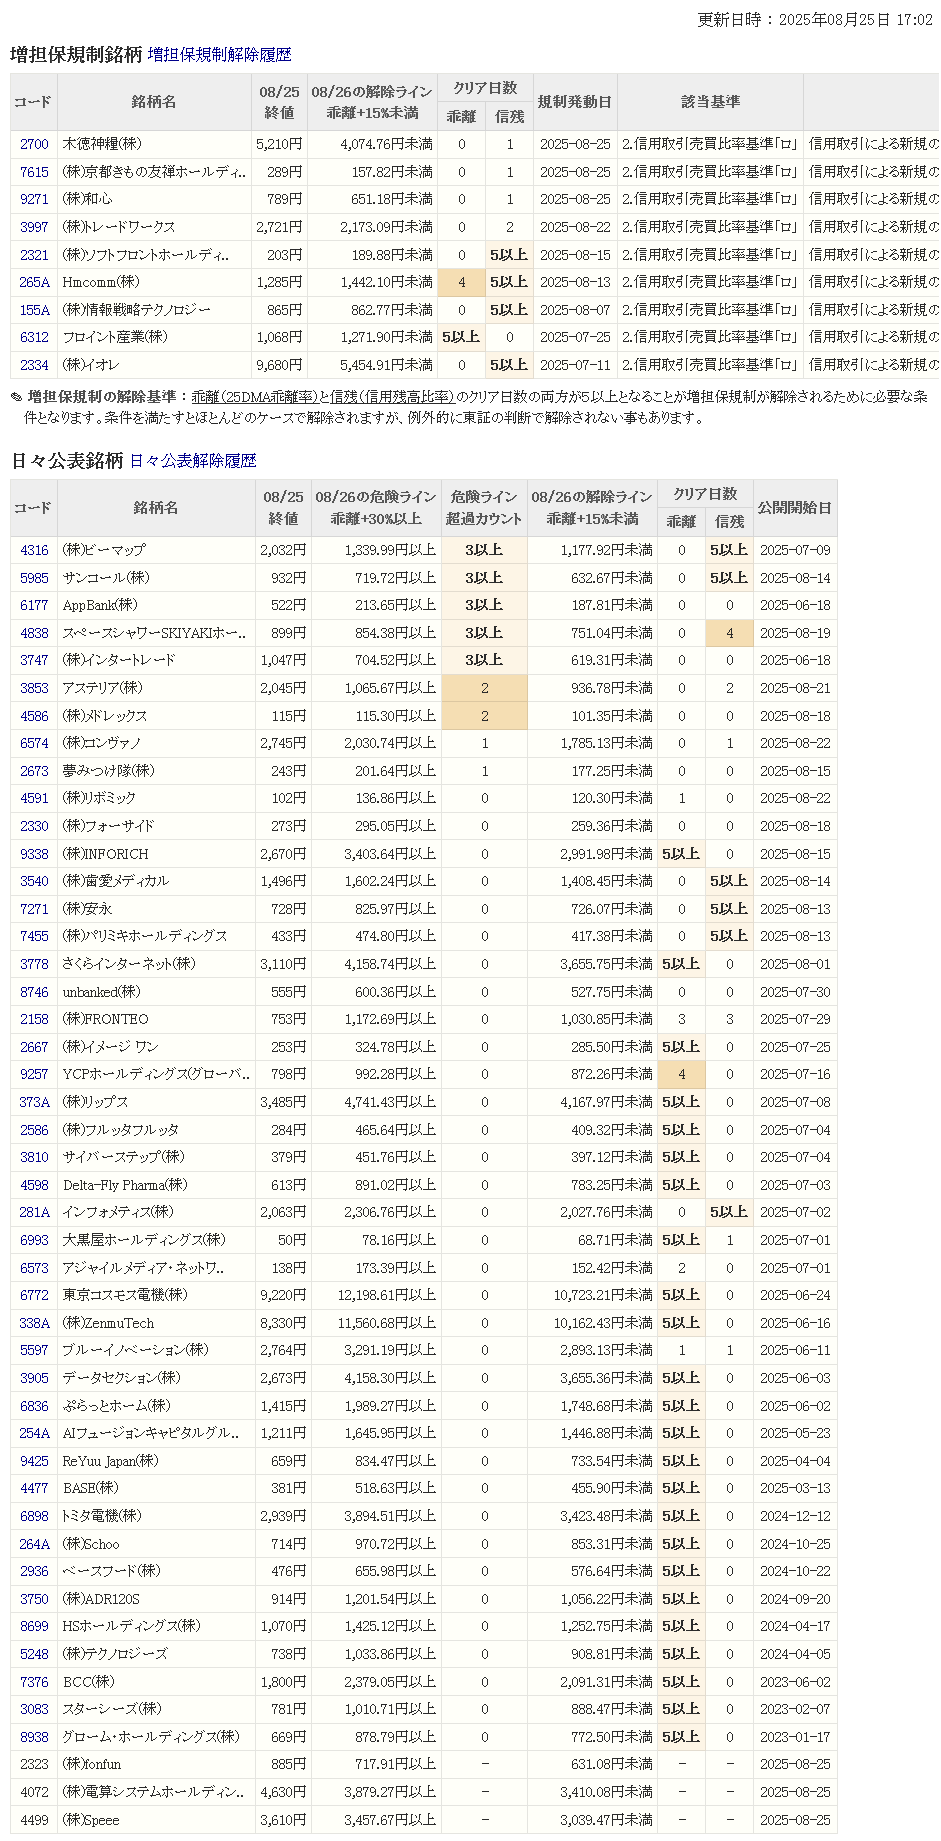Select the (株)FRONTEO name cell
941x1841 pixels.
tap(156, 1019)
